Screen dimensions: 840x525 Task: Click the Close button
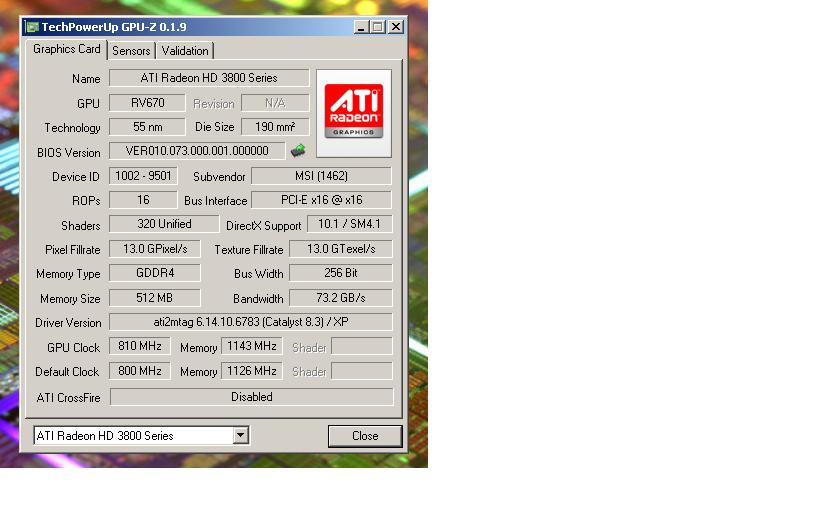[365, 436]
